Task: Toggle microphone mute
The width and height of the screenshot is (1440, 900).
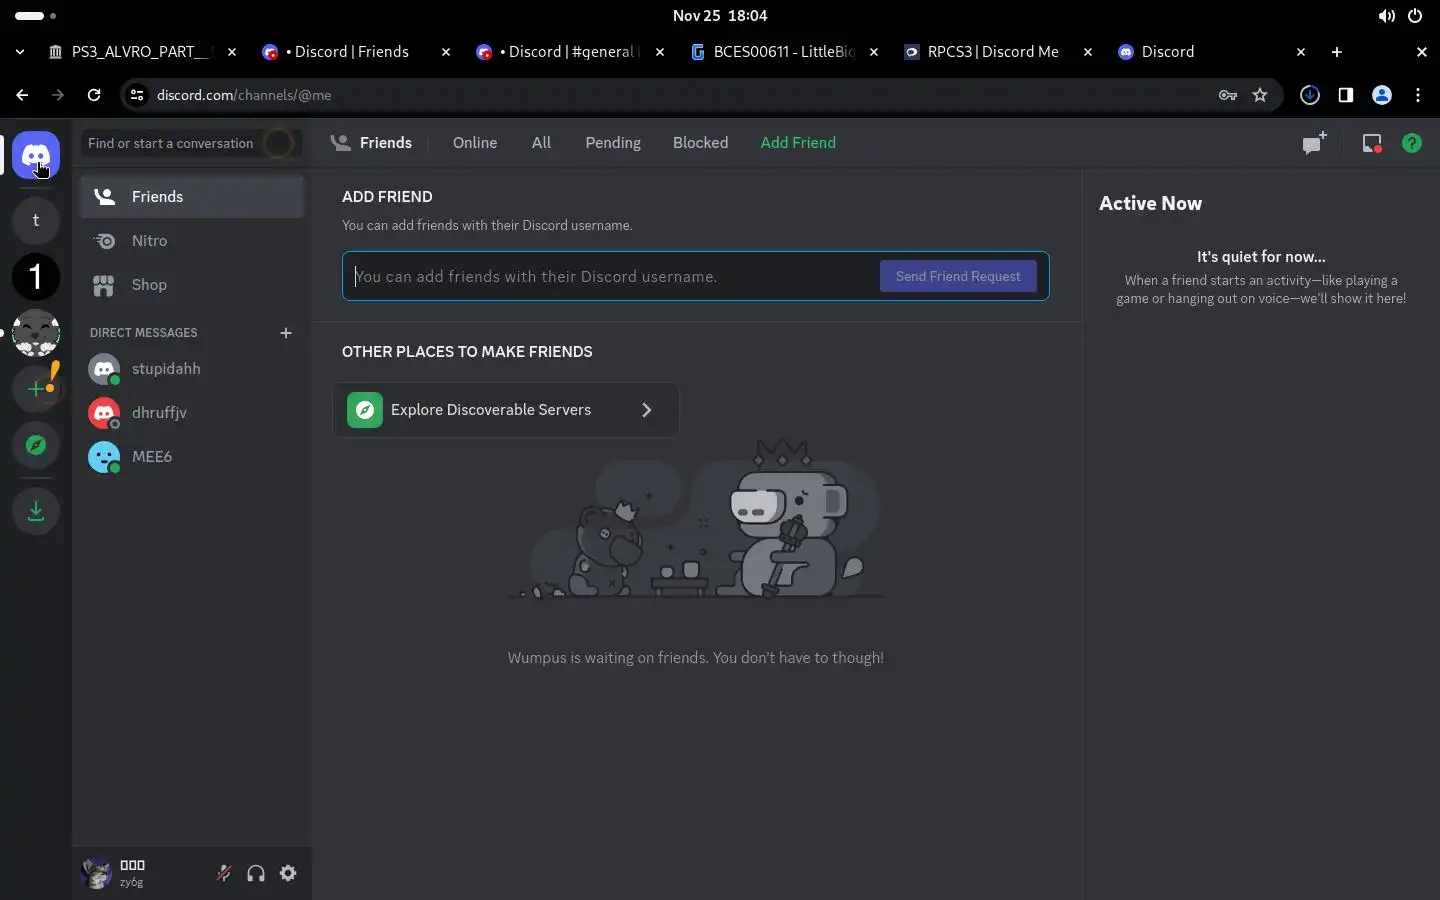Action: (224, 873)
